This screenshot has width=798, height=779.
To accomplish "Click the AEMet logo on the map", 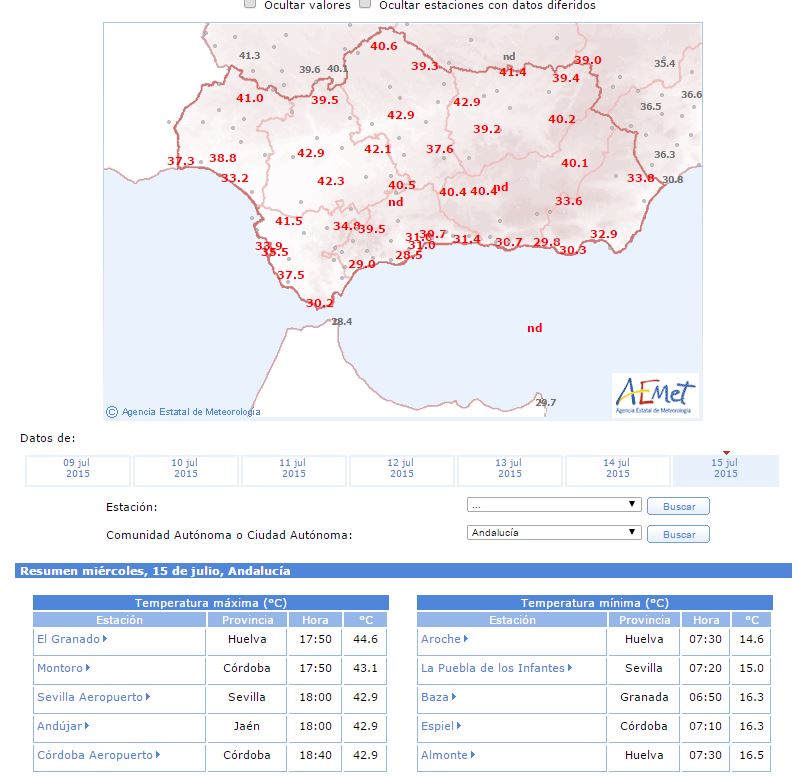I will click(x=655, y=396).
